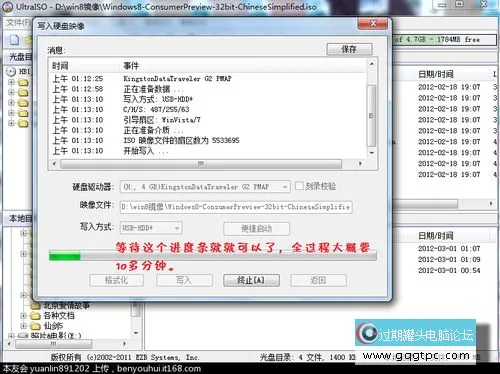This screenshot has width=500, height=374.
Task: Select the 仙剑5 folder in local tree
Action: [53, 326]
